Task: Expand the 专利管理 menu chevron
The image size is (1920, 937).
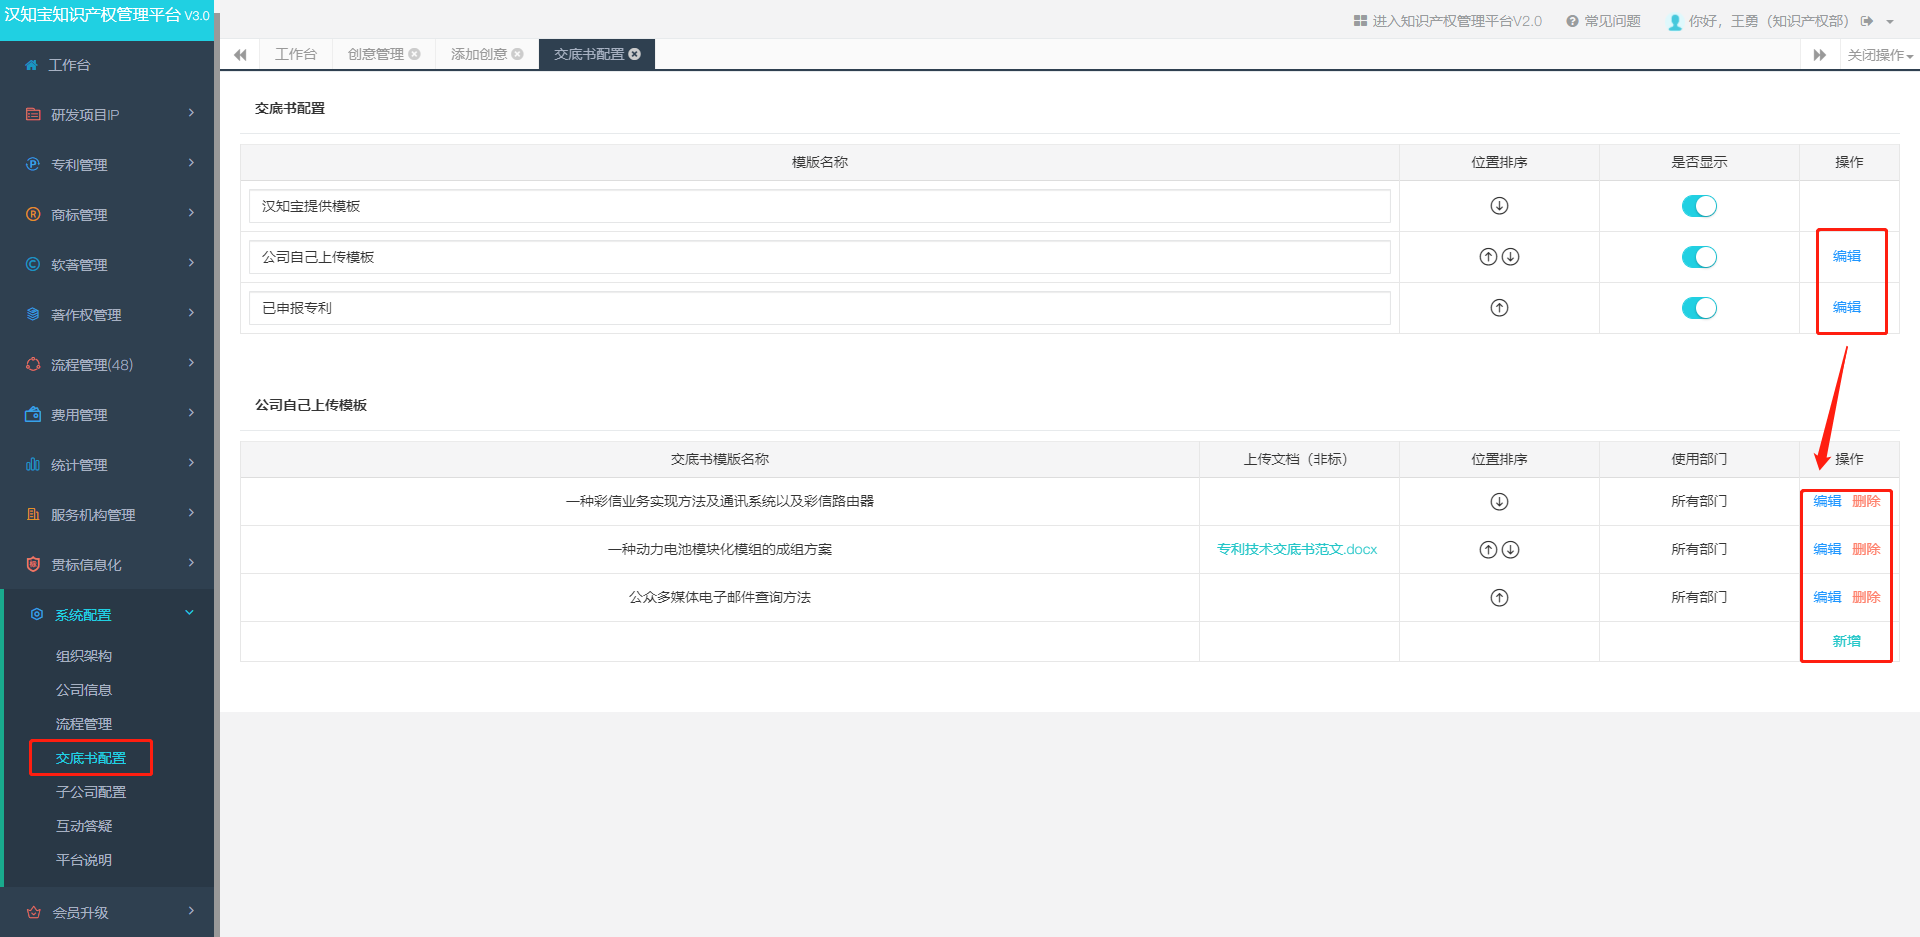Action: coord(191,163)
